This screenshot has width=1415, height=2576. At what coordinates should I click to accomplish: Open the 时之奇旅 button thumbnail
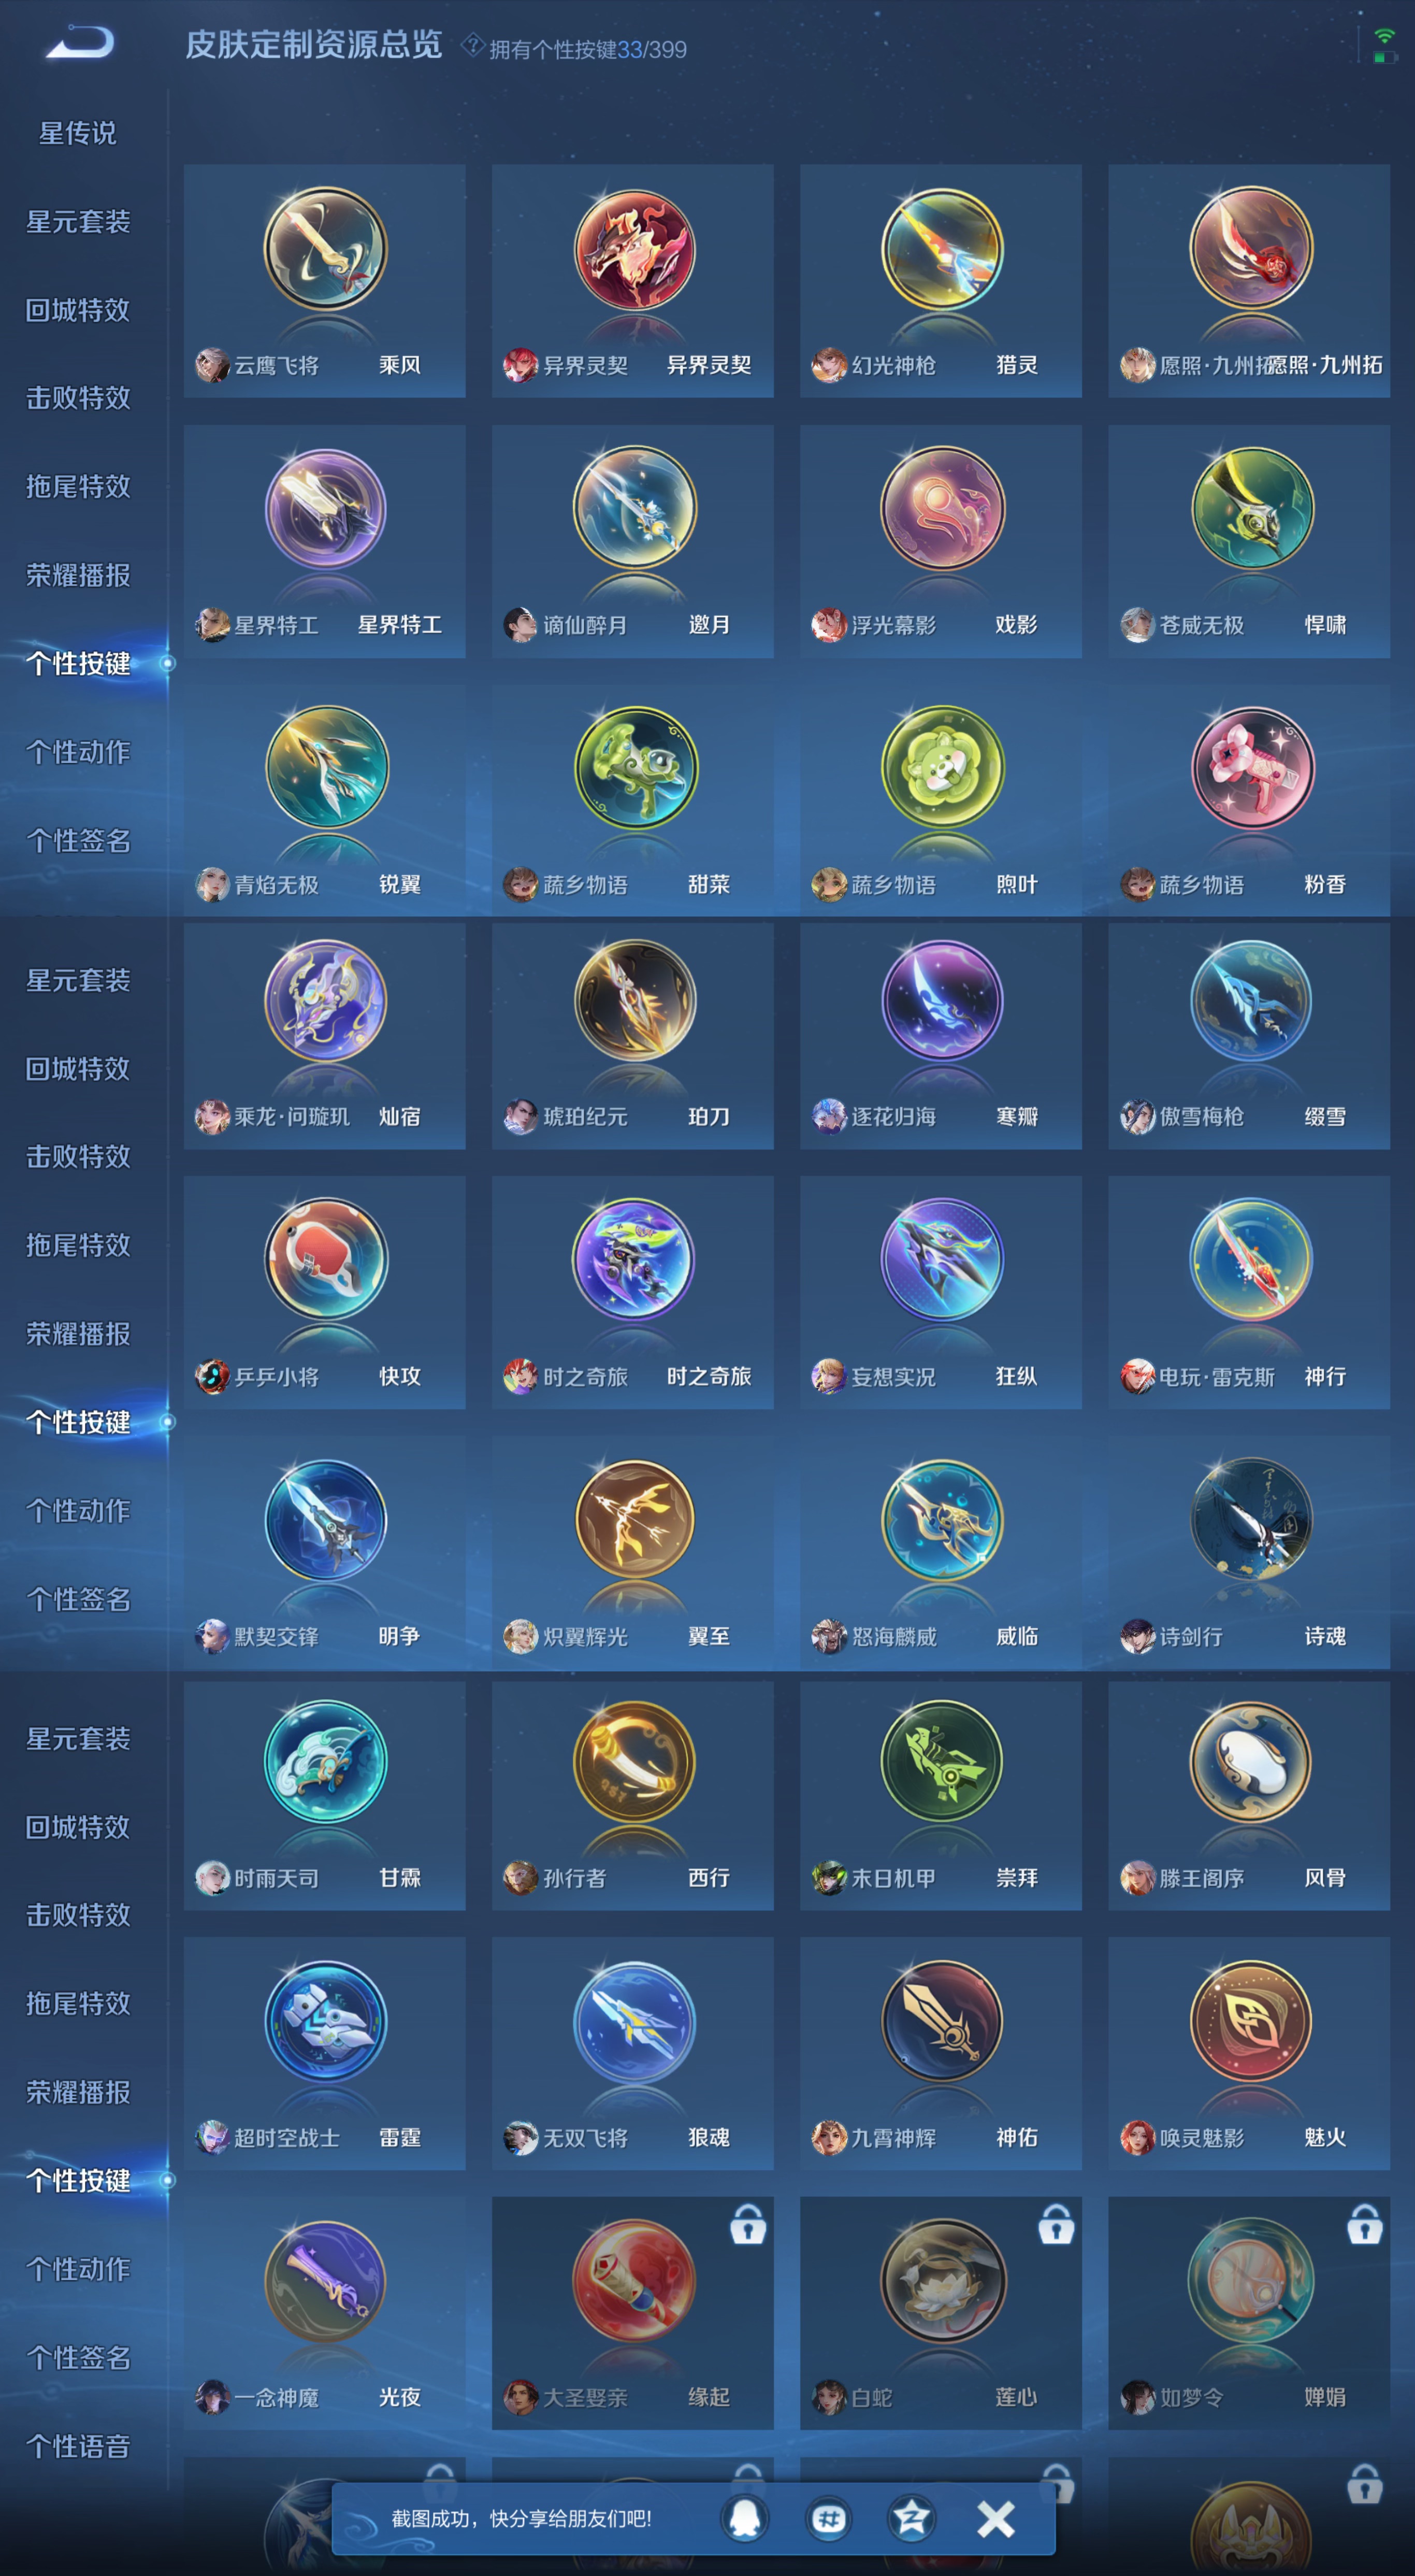tap(634, 1260)
